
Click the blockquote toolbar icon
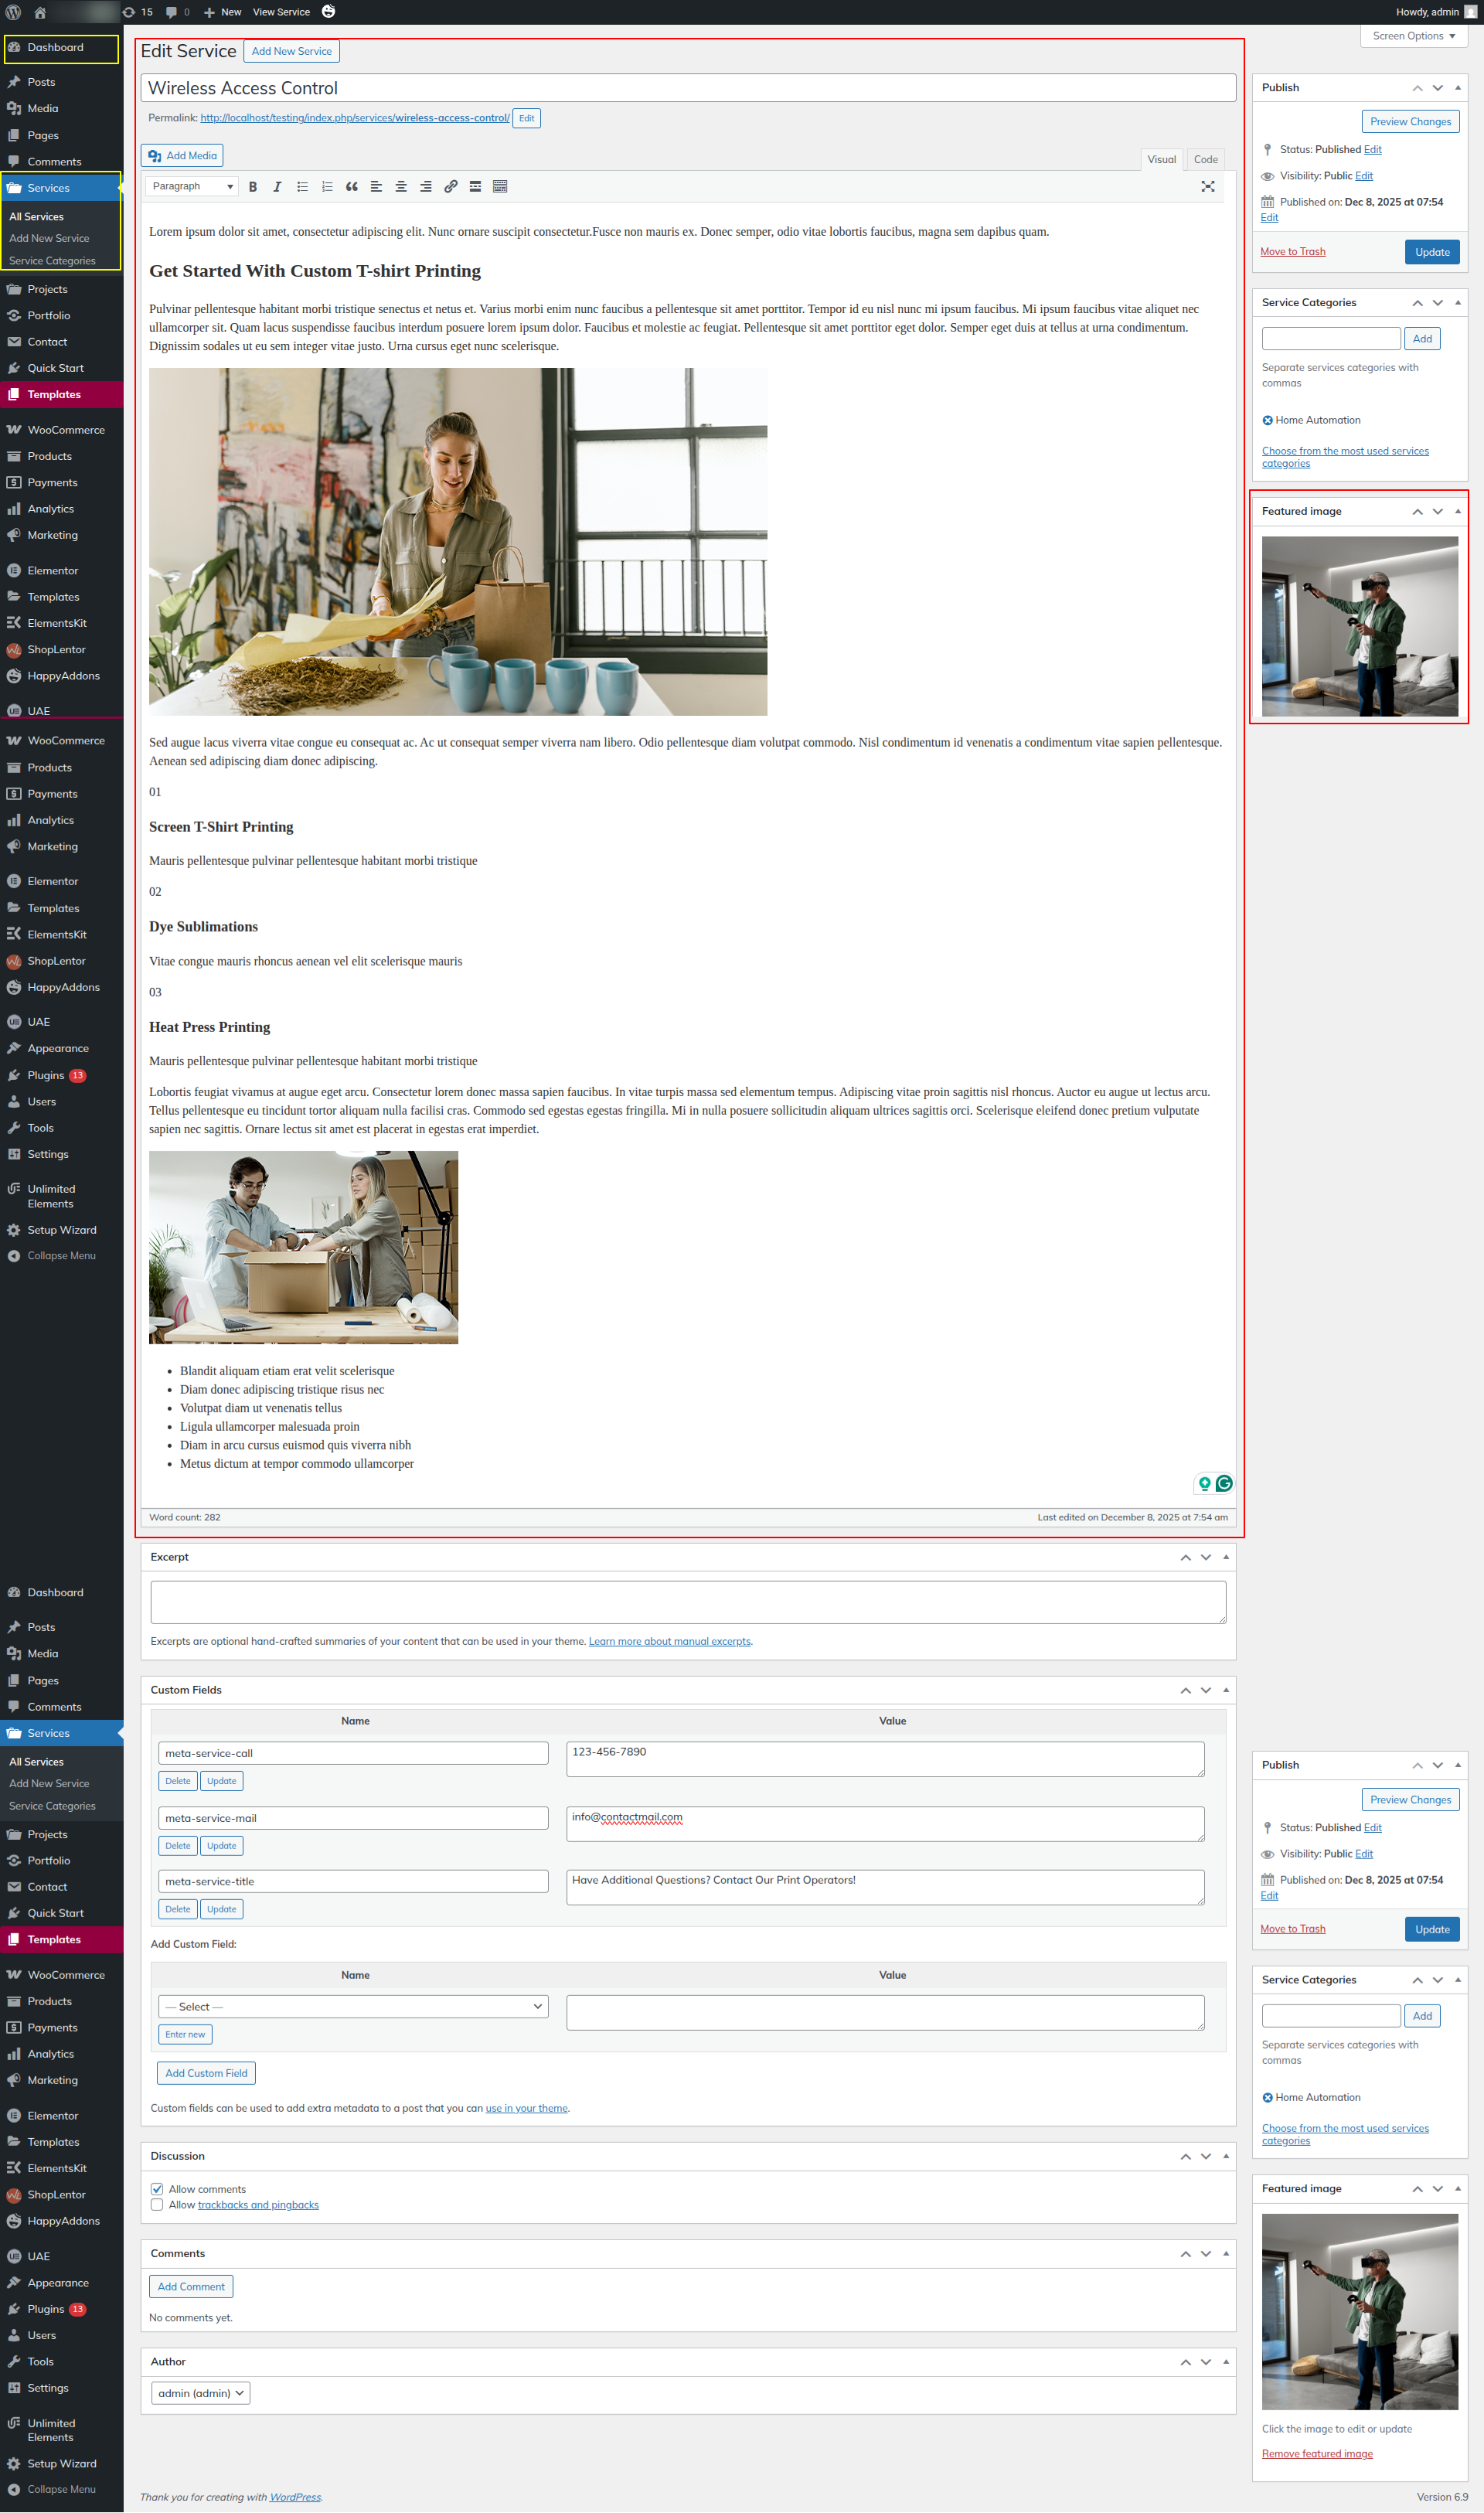point(352,187)
